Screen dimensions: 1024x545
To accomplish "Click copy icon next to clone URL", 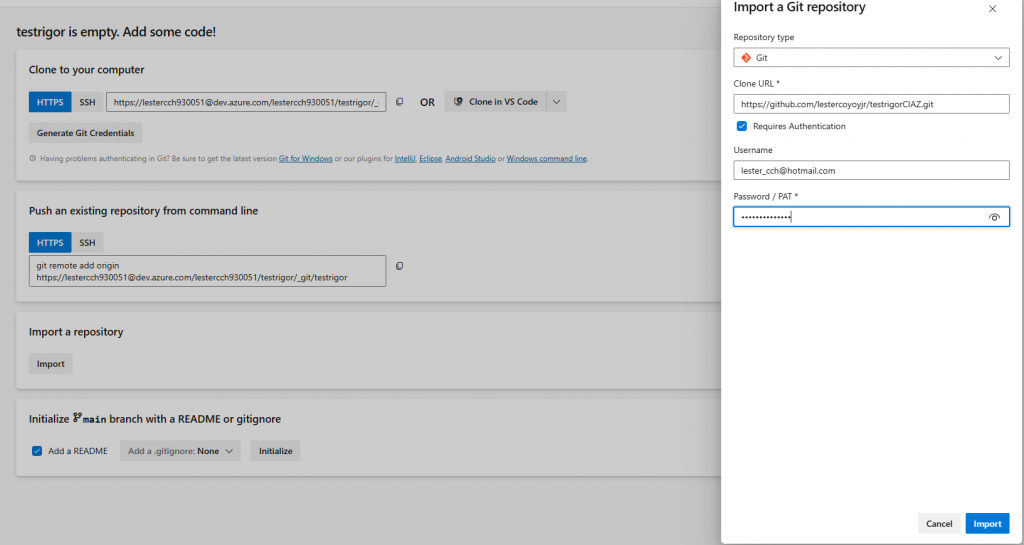I will [x=399, y=102].
